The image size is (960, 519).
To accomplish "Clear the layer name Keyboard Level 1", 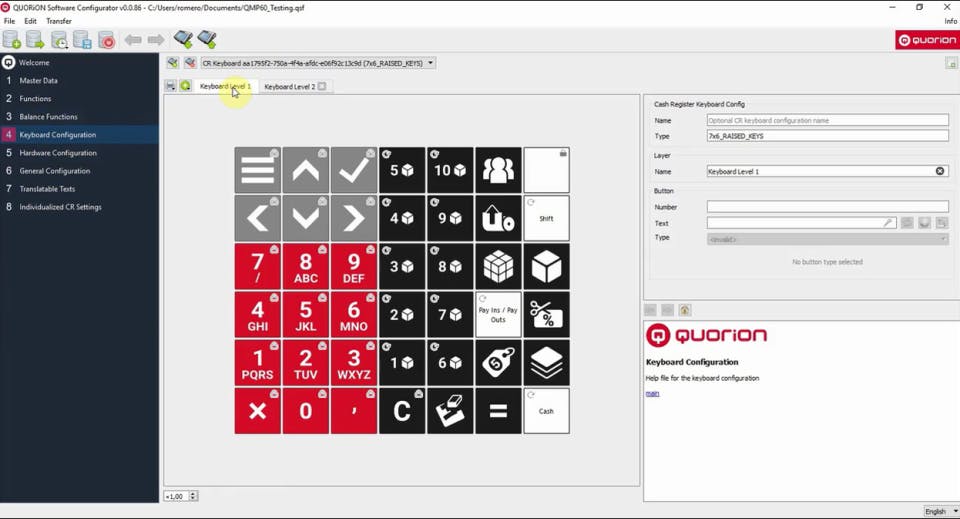I will click(940, 171).
